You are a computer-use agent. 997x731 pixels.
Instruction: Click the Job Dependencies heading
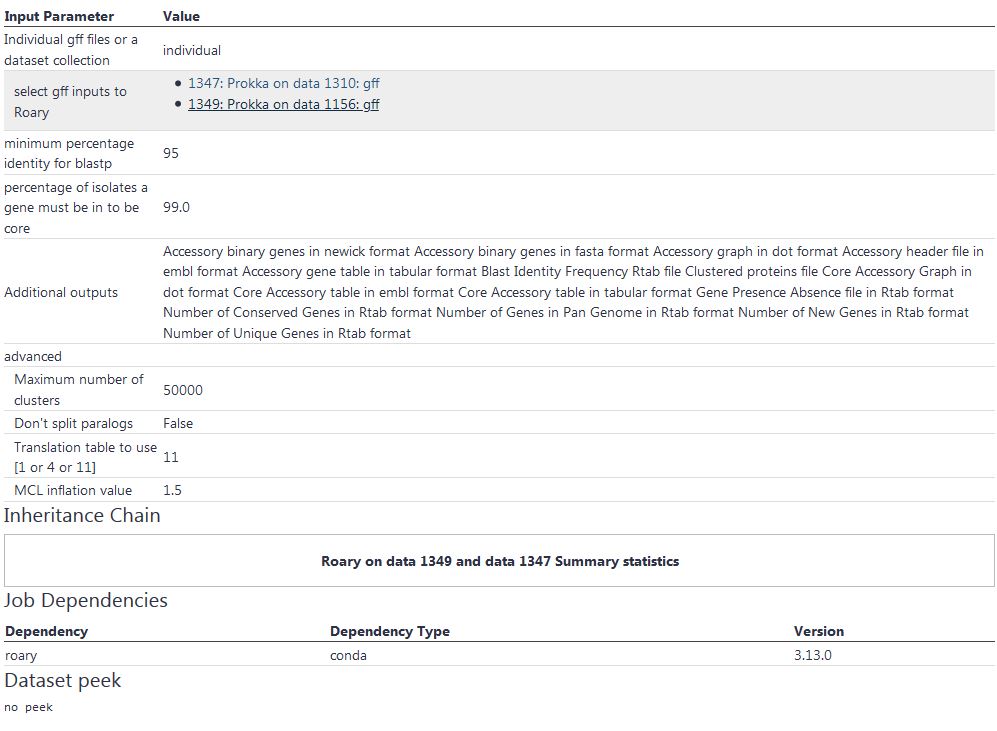pos(86,600)
